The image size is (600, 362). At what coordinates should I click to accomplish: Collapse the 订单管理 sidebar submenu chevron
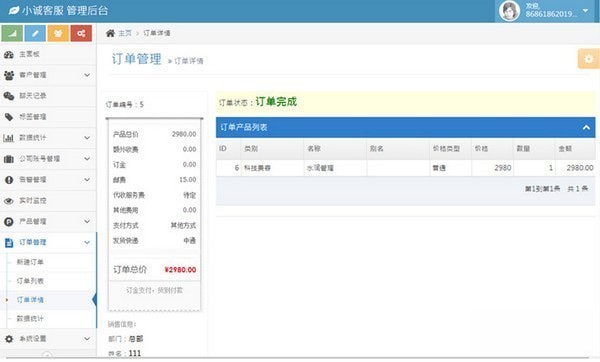[x=87, y=243]
